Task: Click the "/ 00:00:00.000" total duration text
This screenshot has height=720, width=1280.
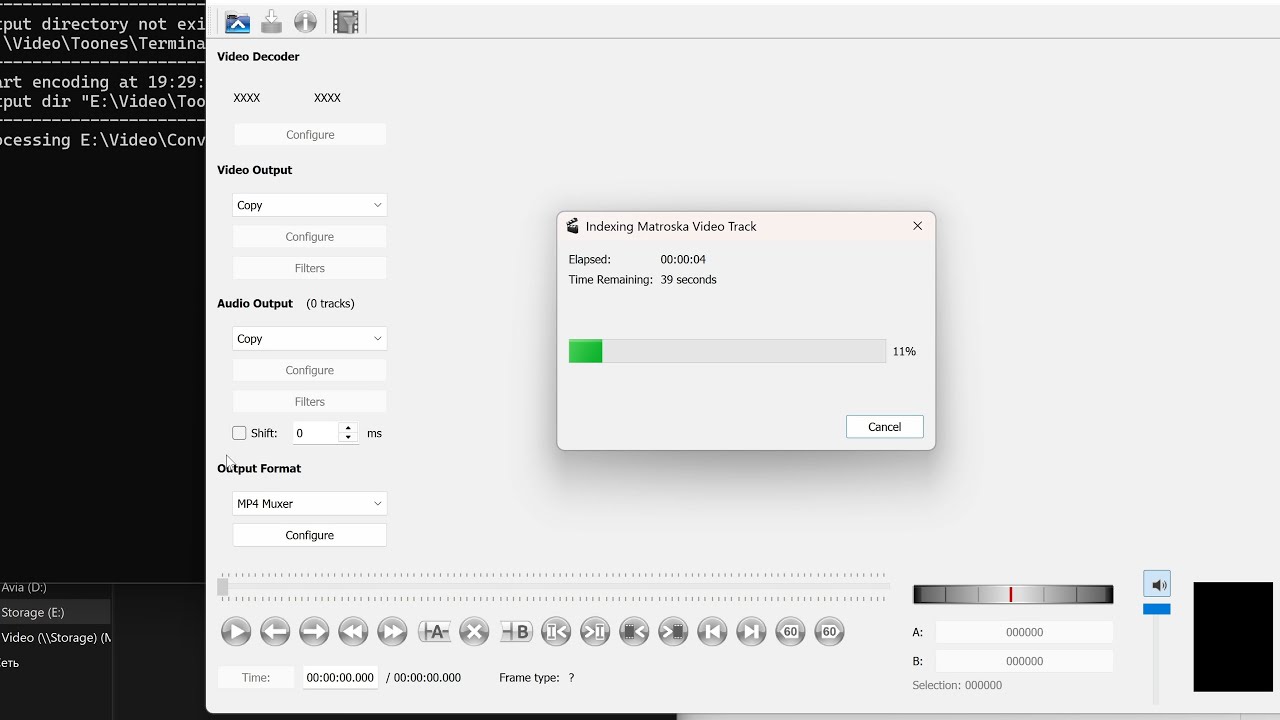Action: [424, 678]
